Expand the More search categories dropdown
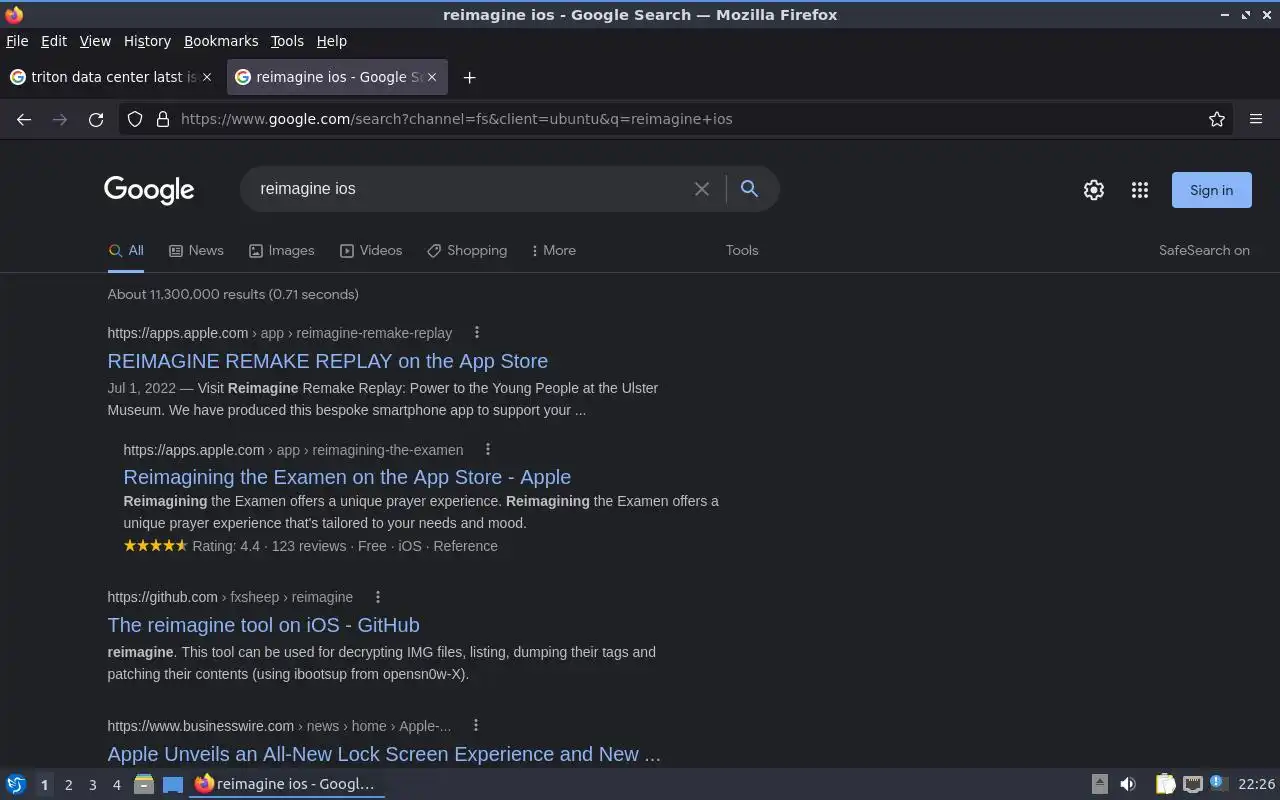 [x=554, y=251]
